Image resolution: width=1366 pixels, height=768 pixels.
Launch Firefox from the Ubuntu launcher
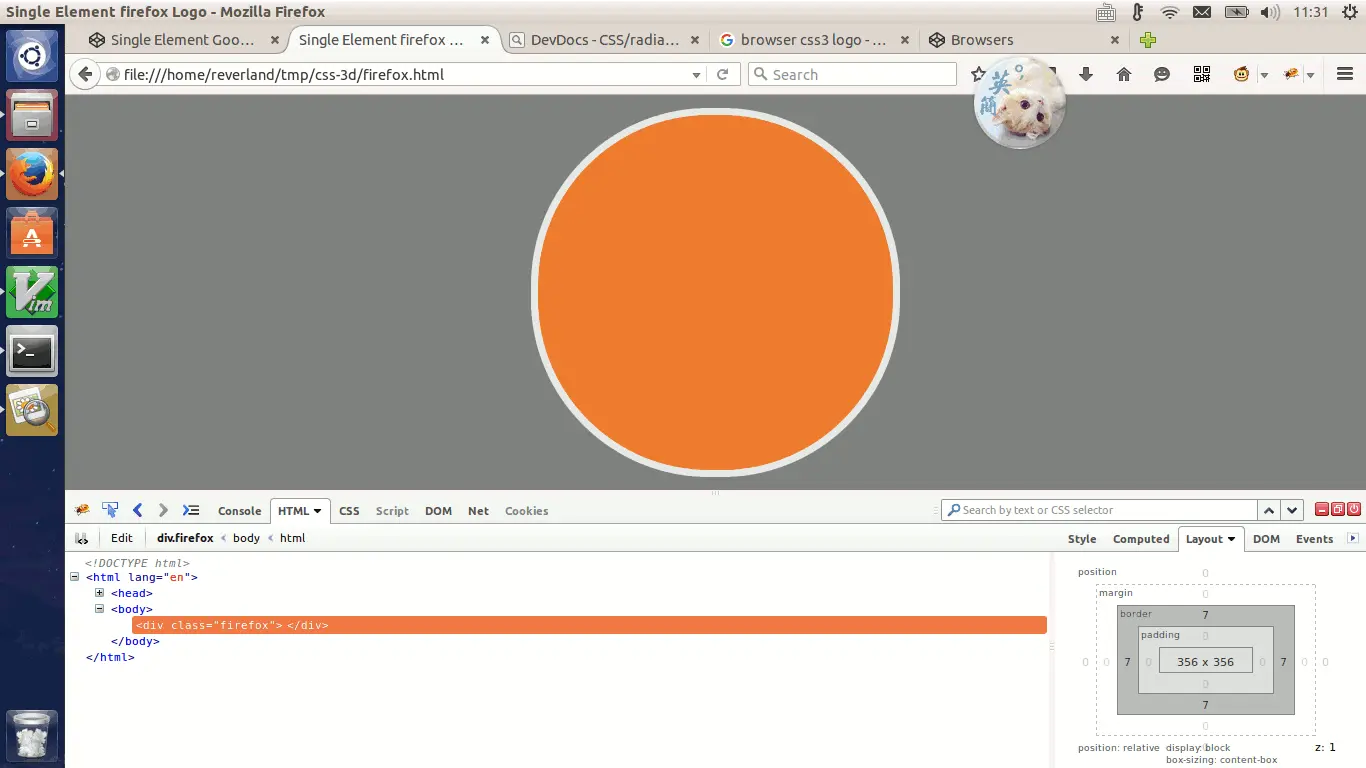[x=32, y=175]
